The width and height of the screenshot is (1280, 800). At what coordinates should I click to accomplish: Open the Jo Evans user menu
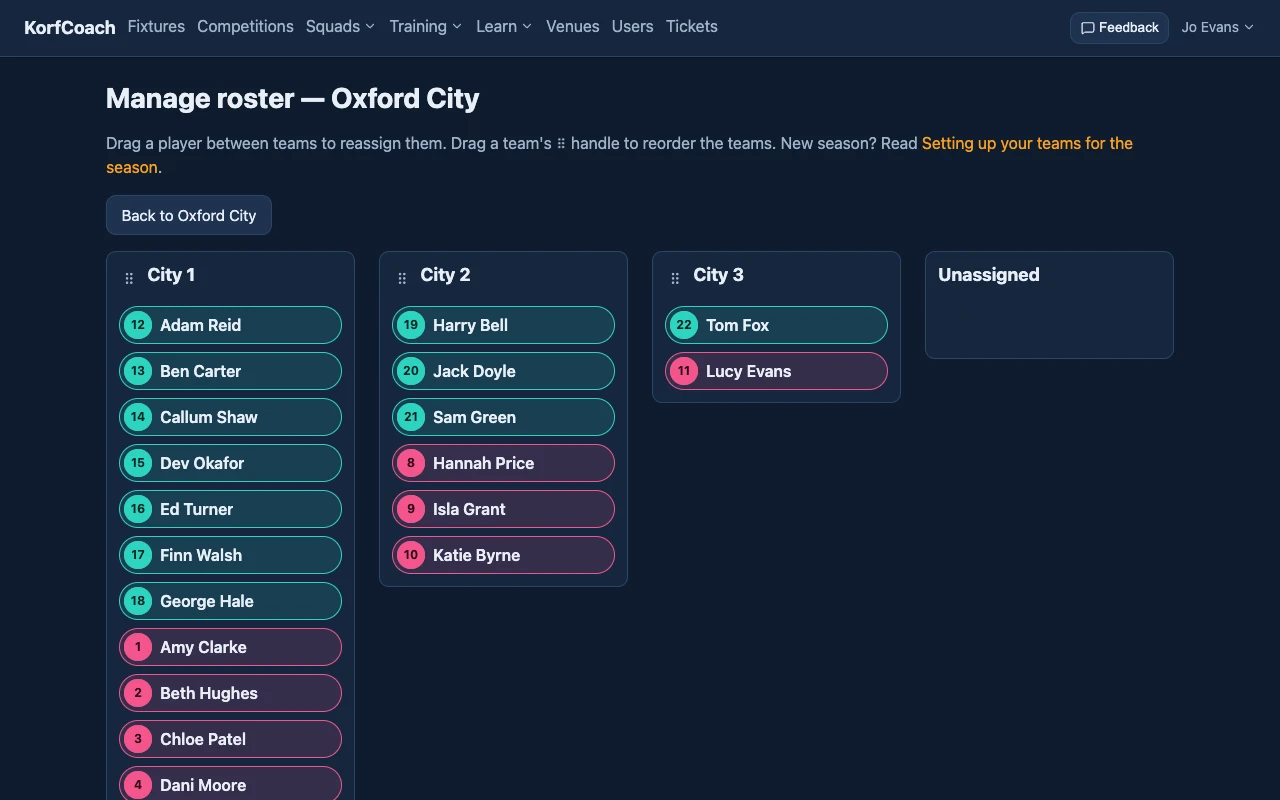(x=1217, y=28)
